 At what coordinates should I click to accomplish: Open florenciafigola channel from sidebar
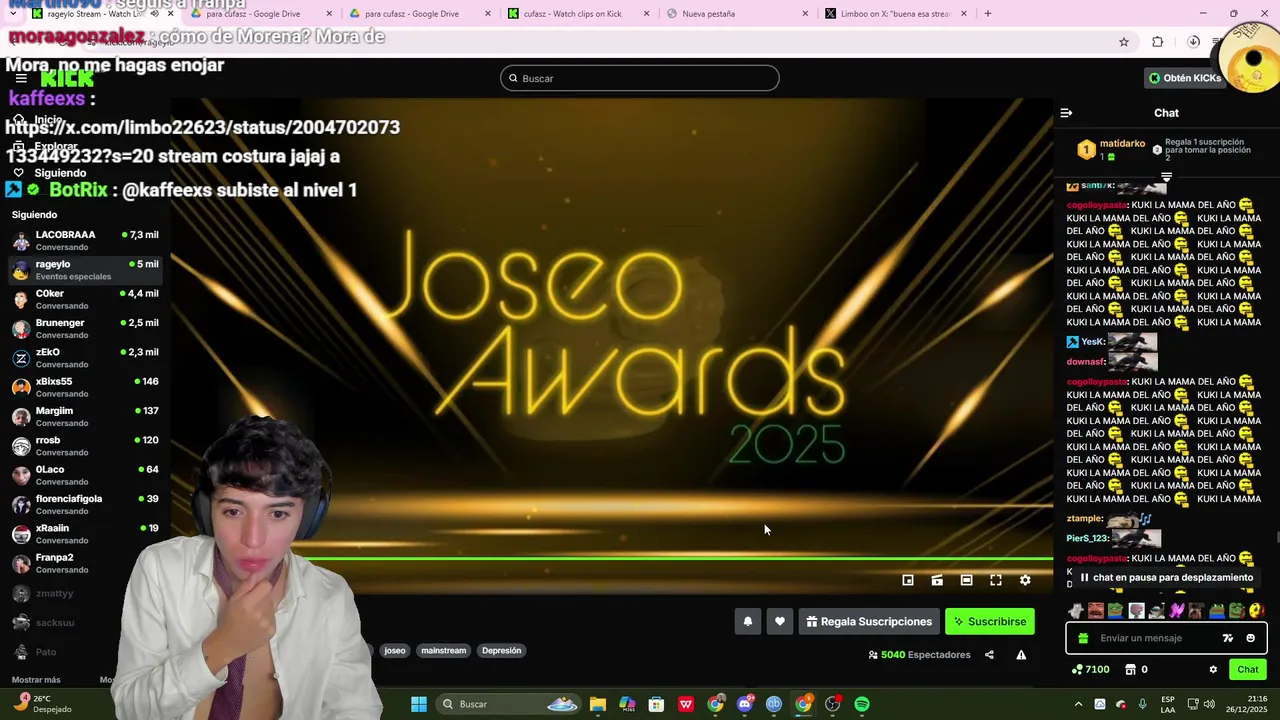[85, 505]
